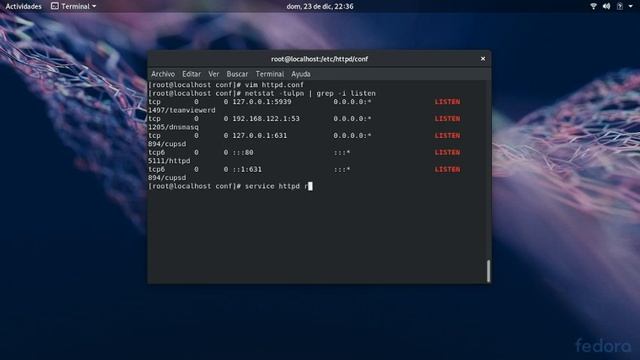Open the Ver menu
Screen dimensions: 640x360
[x=214, y=74]
